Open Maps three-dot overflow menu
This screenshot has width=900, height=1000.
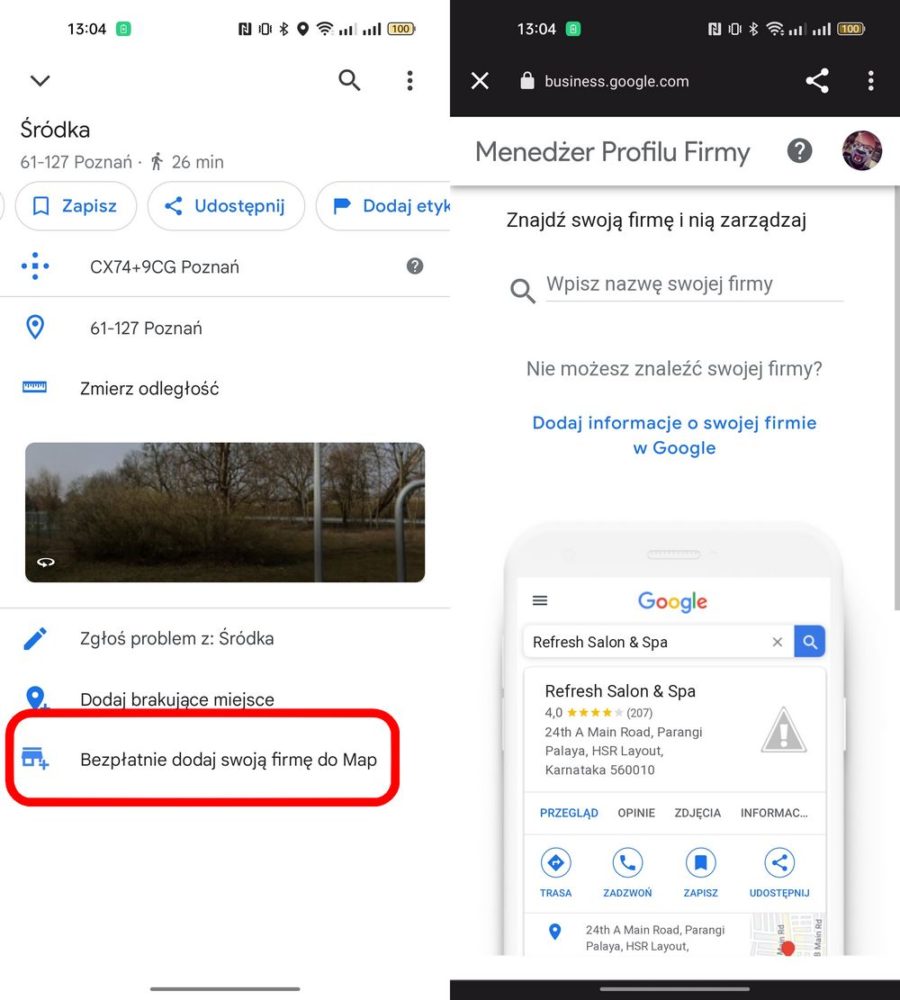(410, 80)
